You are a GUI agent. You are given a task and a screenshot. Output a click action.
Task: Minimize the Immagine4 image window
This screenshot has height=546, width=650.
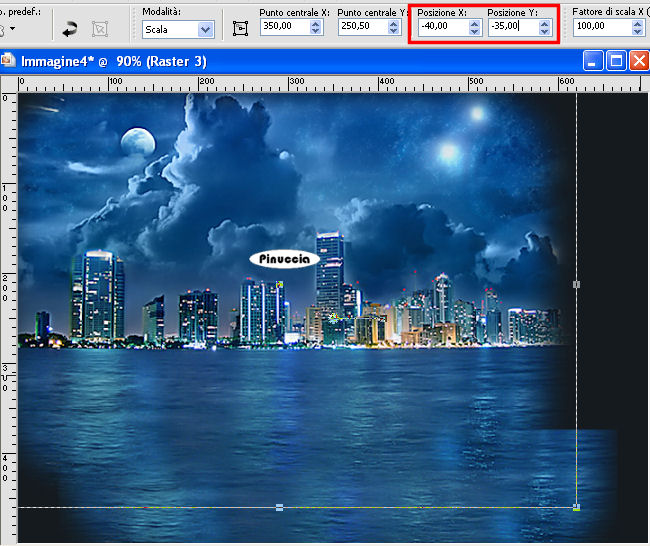point(593,61)
